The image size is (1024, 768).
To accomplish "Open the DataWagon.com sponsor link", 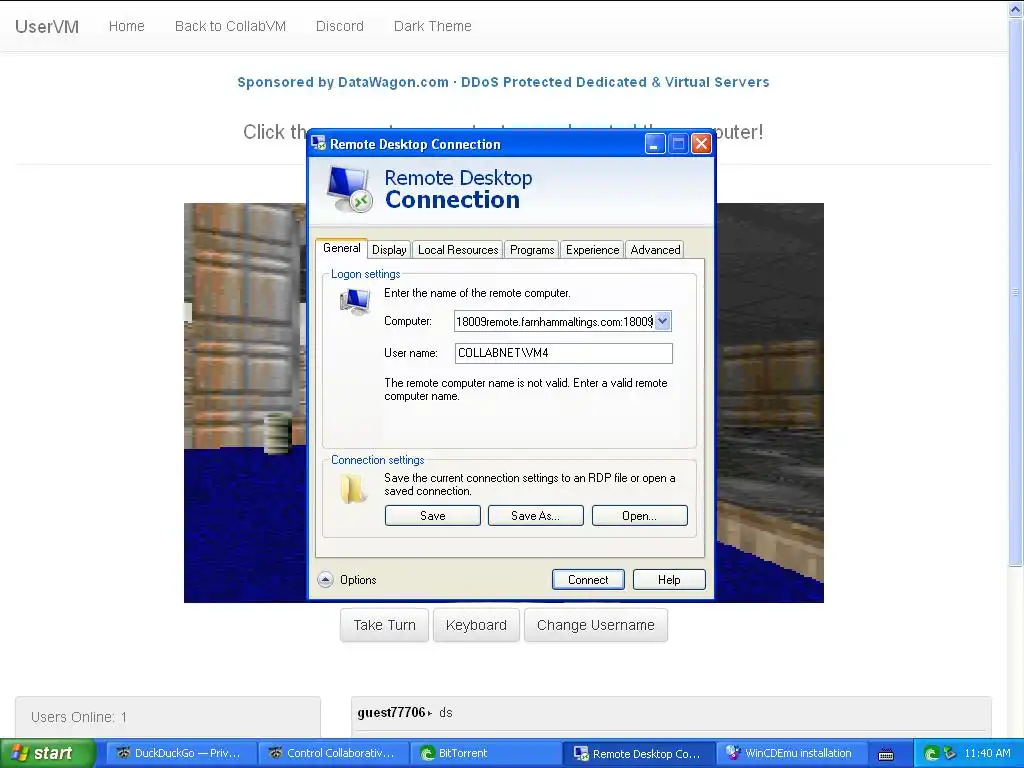I will point(503,82).
